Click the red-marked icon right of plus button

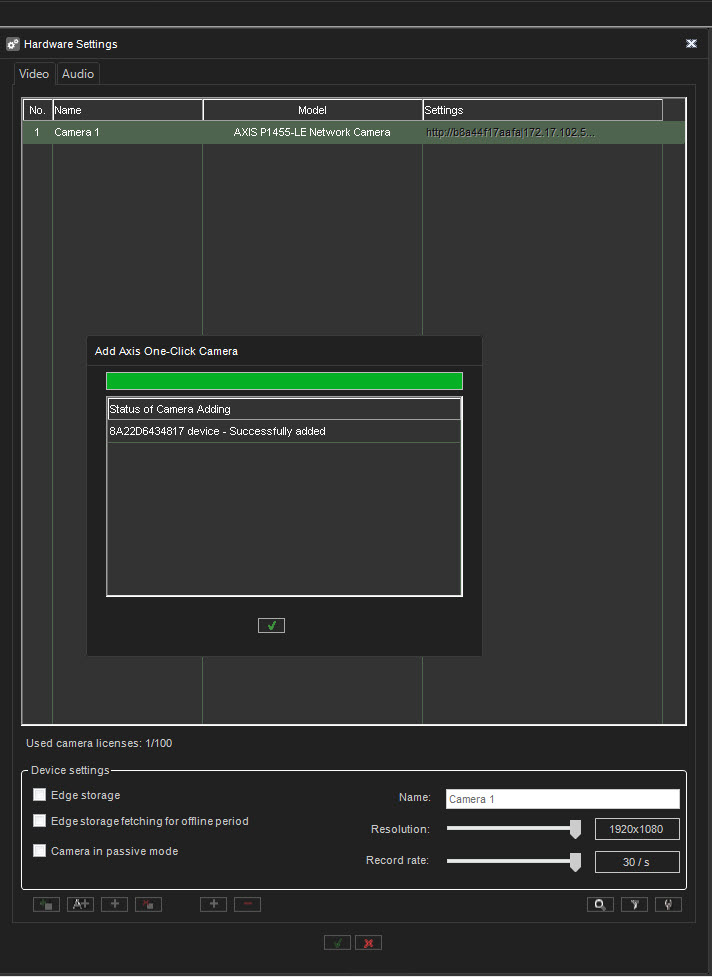tap(148, 904)
